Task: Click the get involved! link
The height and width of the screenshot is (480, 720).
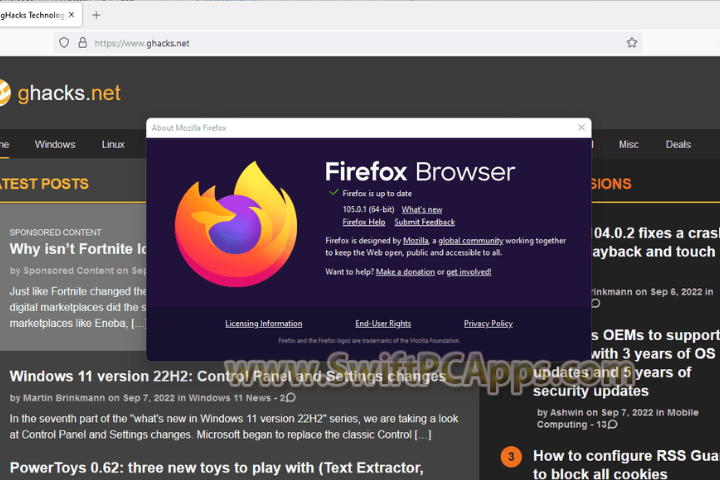Action: 469,272
